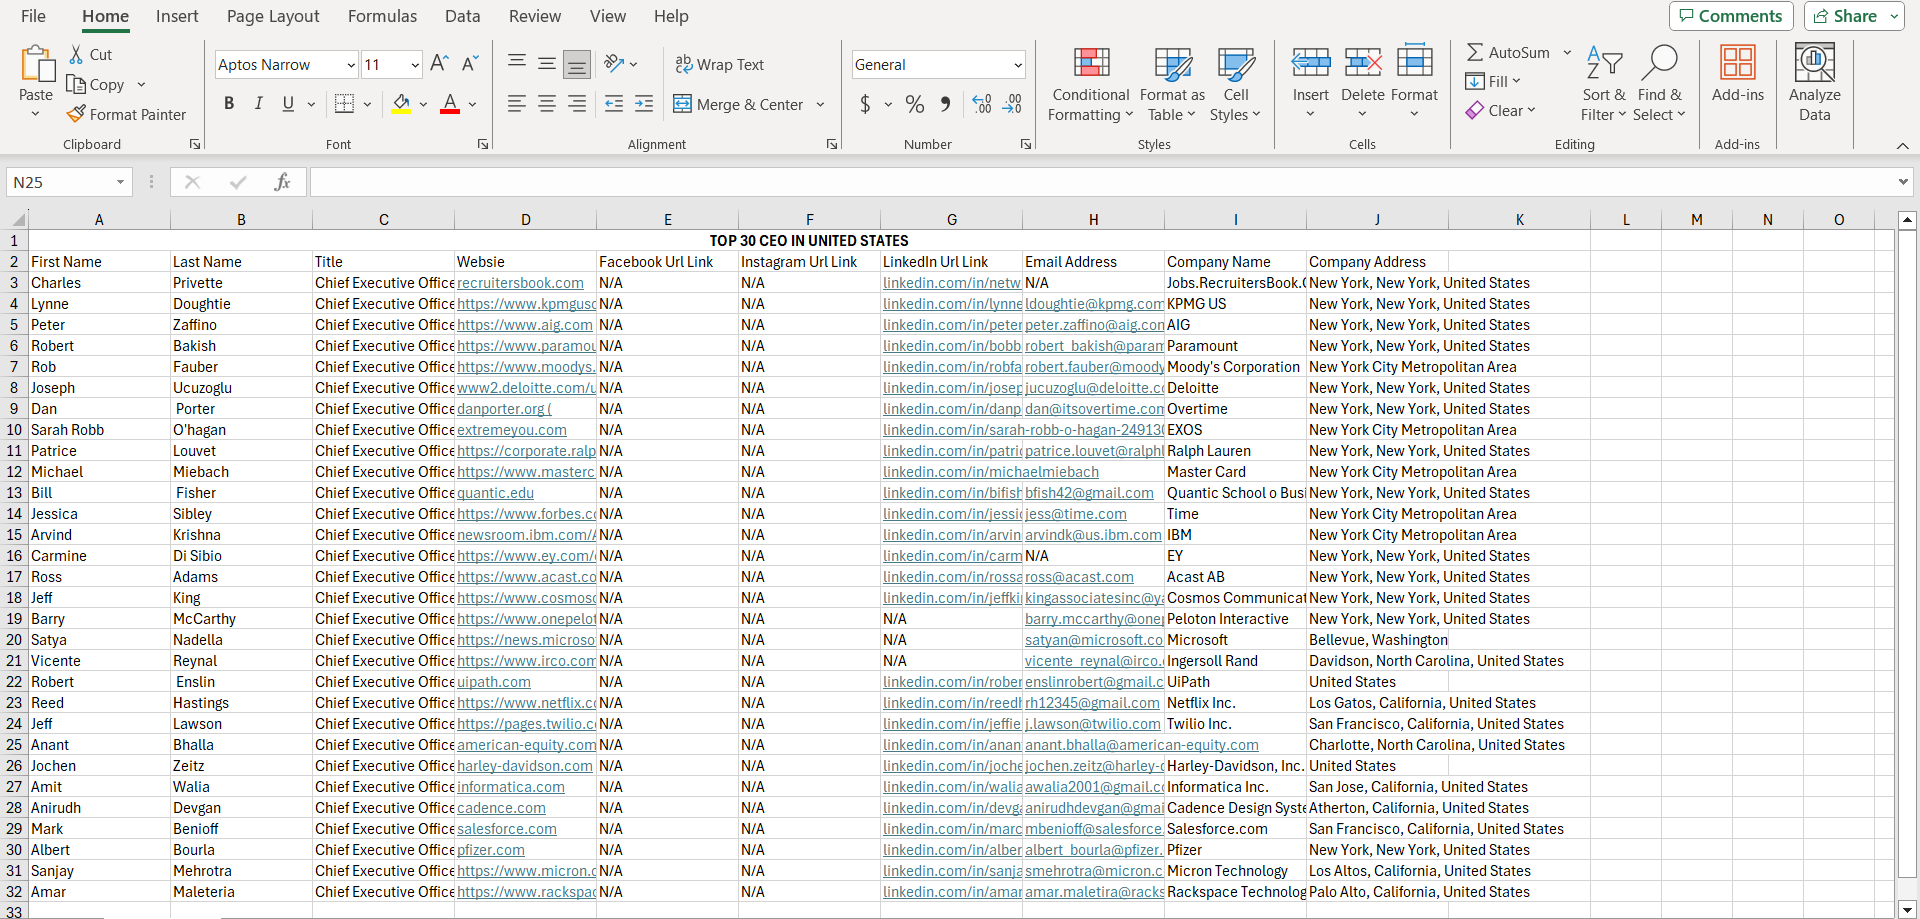Screen dimensions: 1920x919
Task: Click the vertical scrollbar down arrow
Action: [x=1907, y=908]
